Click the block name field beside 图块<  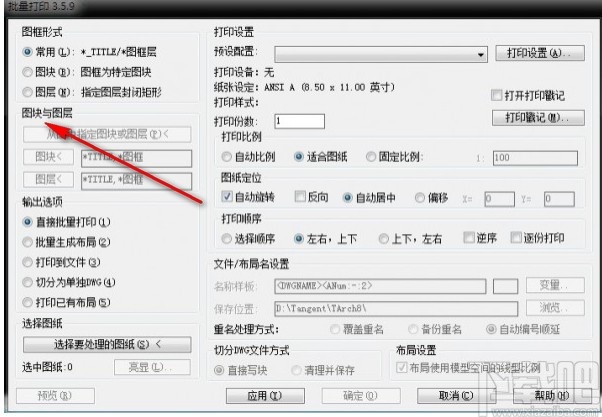(137, 158)
